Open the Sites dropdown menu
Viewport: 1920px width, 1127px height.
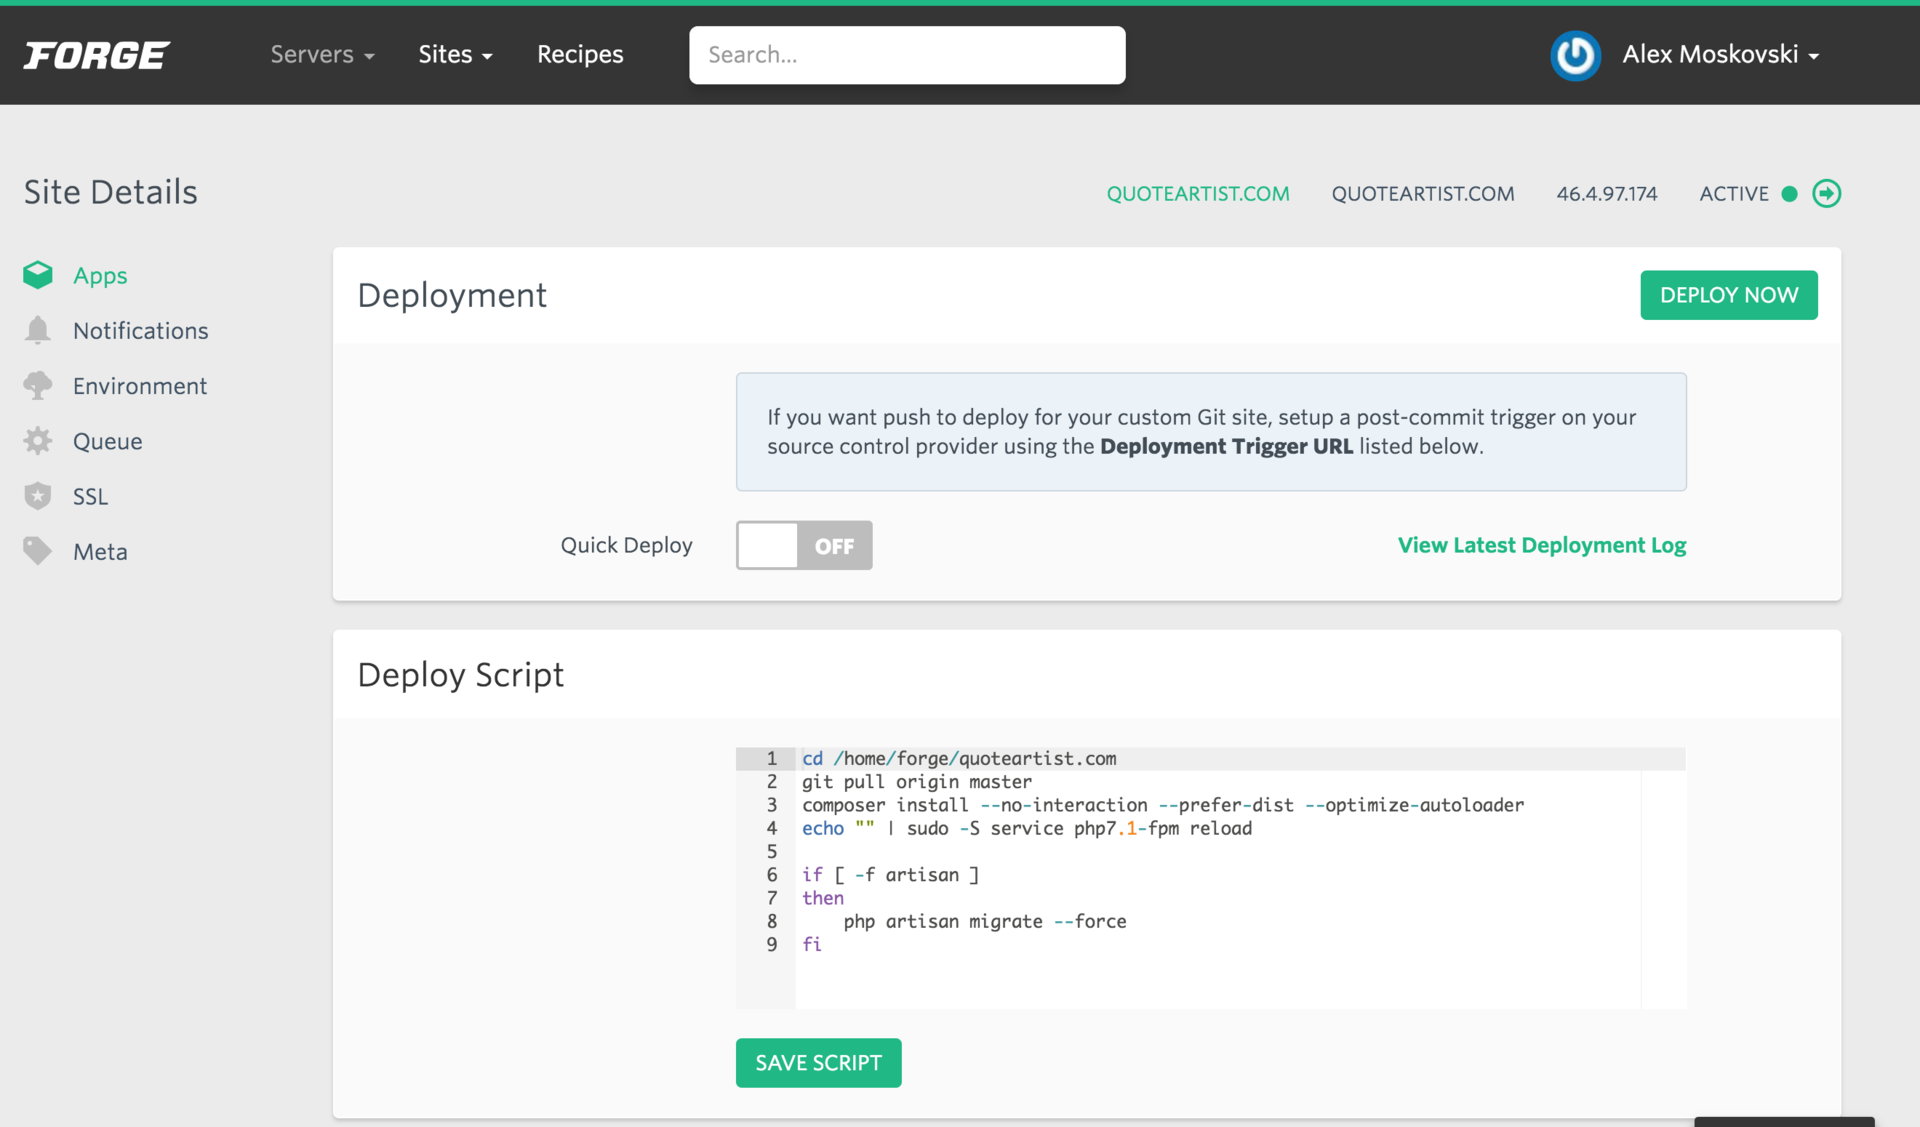click(x=455, y=55)
